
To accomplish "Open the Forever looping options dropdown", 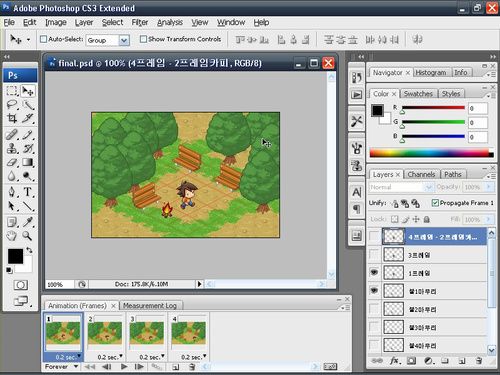I will [76, 366].
